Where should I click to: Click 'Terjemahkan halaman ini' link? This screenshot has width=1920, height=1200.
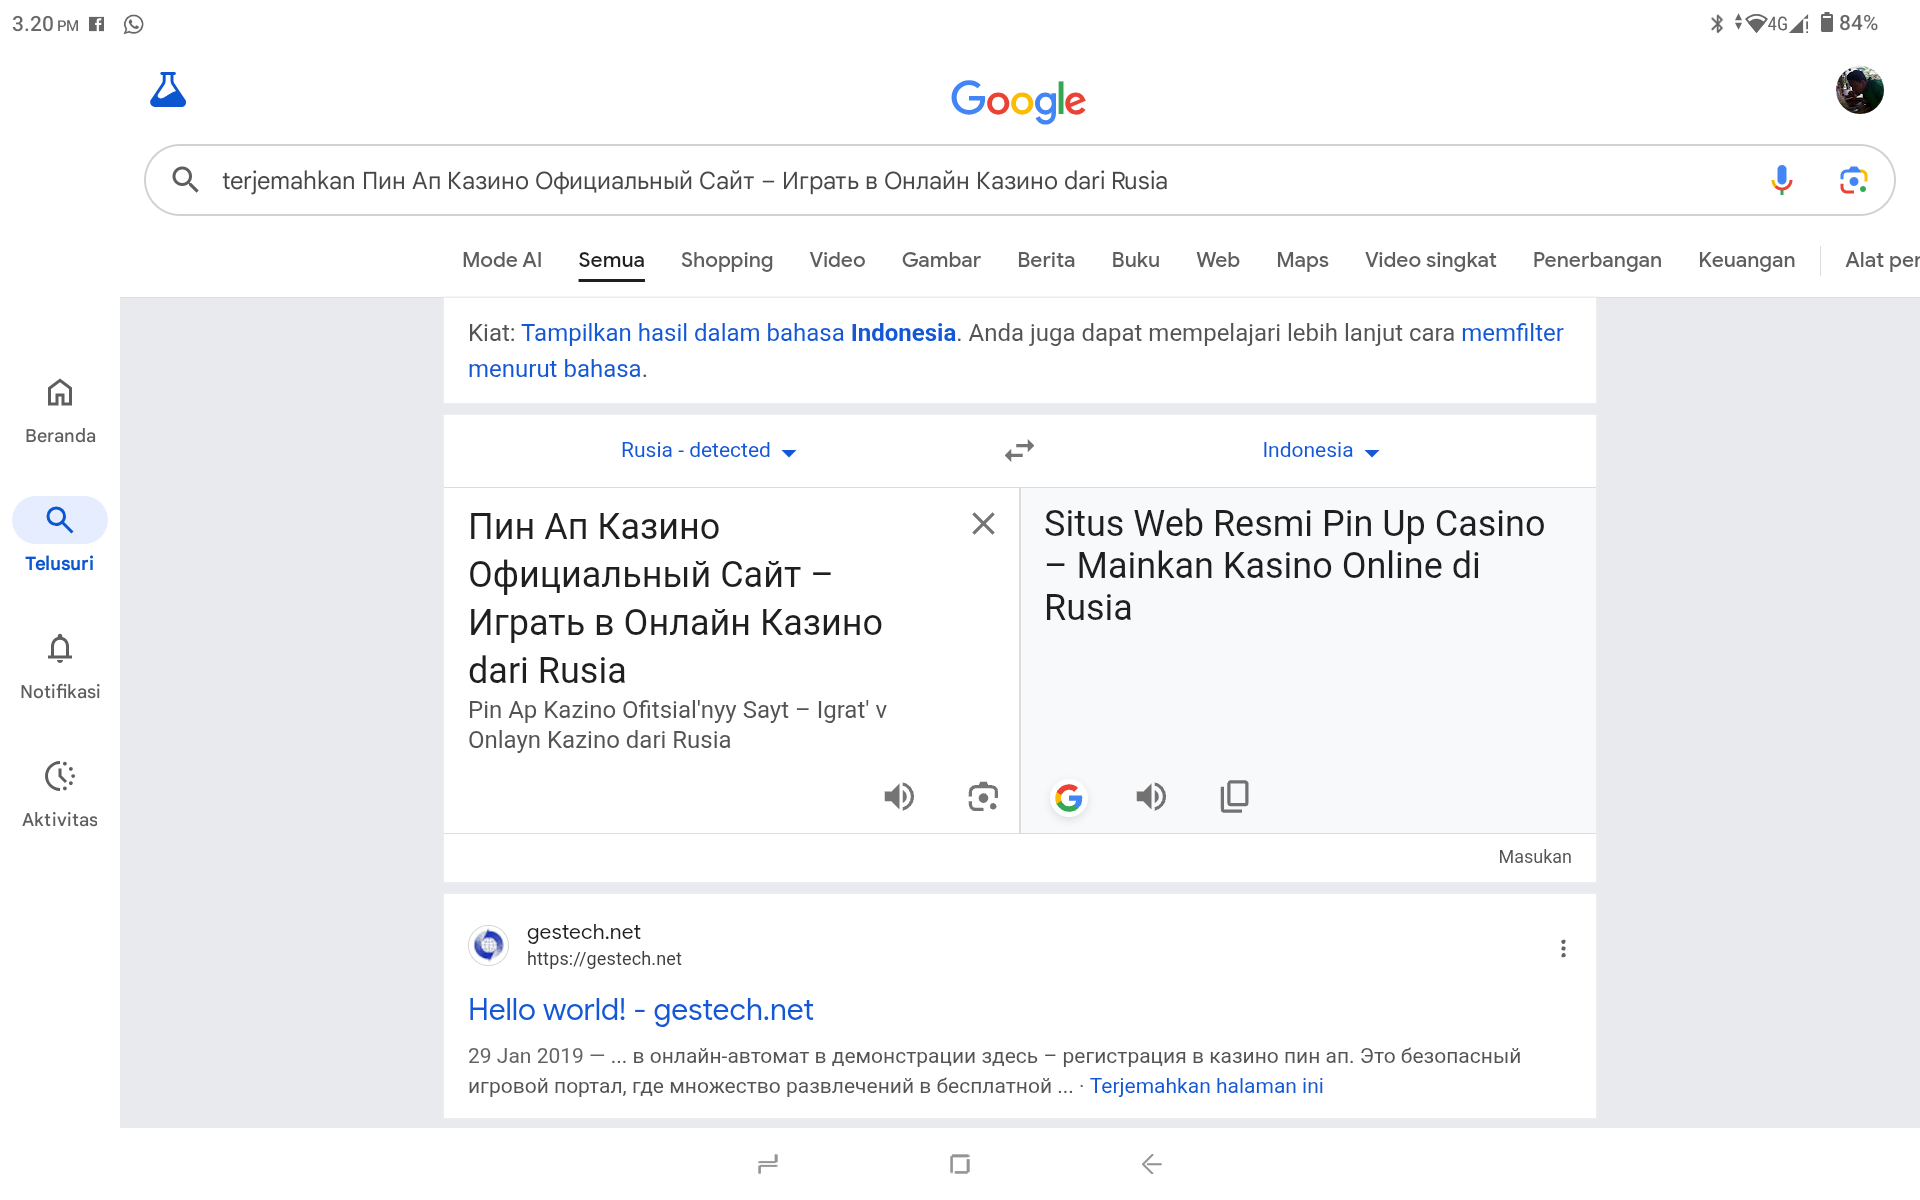(x=1206, y=1086)
